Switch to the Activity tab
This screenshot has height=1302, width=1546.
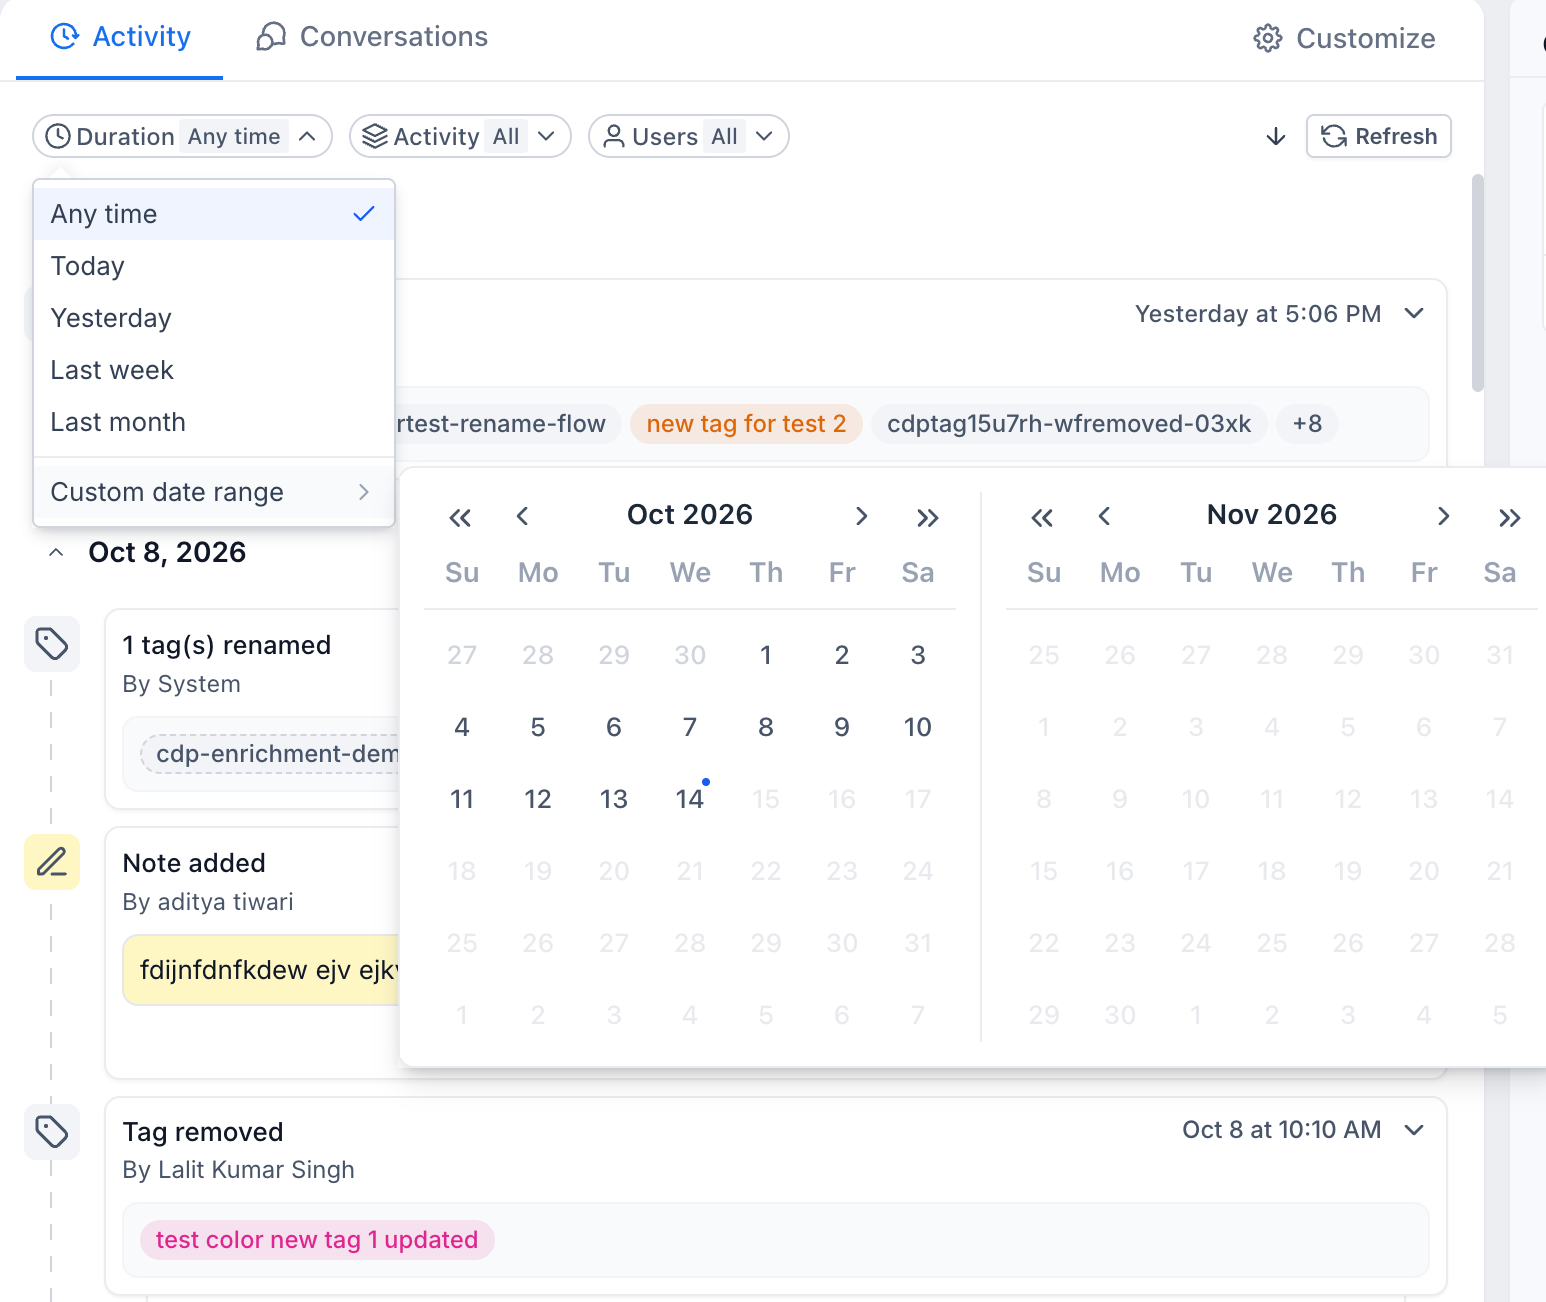tap(120, 37)
